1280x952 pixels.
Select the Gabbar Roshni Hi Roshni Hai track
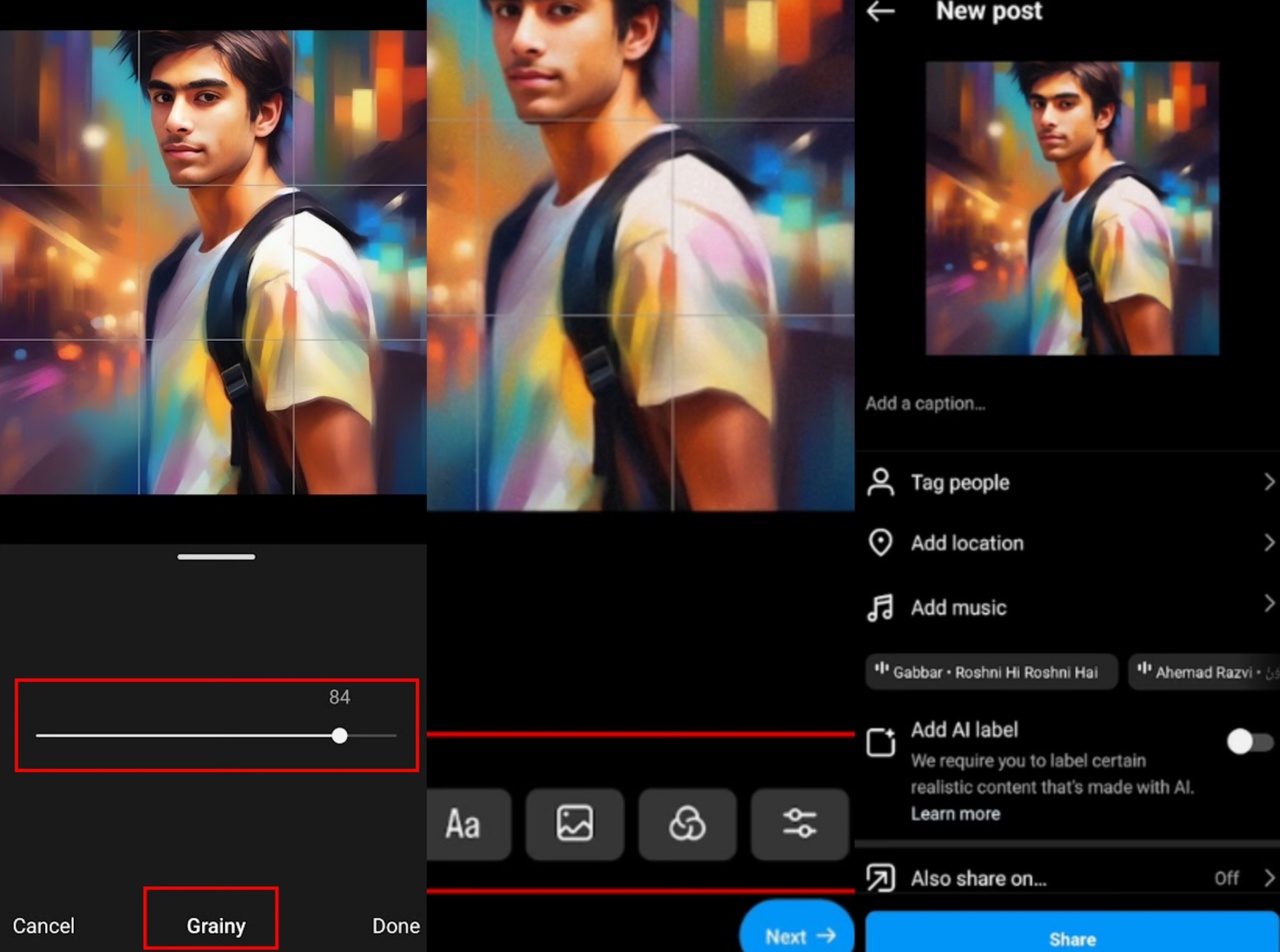(x=991, y=671)
